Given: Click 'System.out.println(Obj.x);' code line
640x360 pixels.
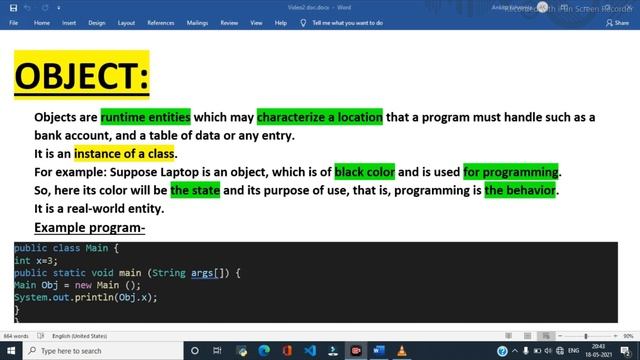Looking at the screenshot, I should point(86,297).
